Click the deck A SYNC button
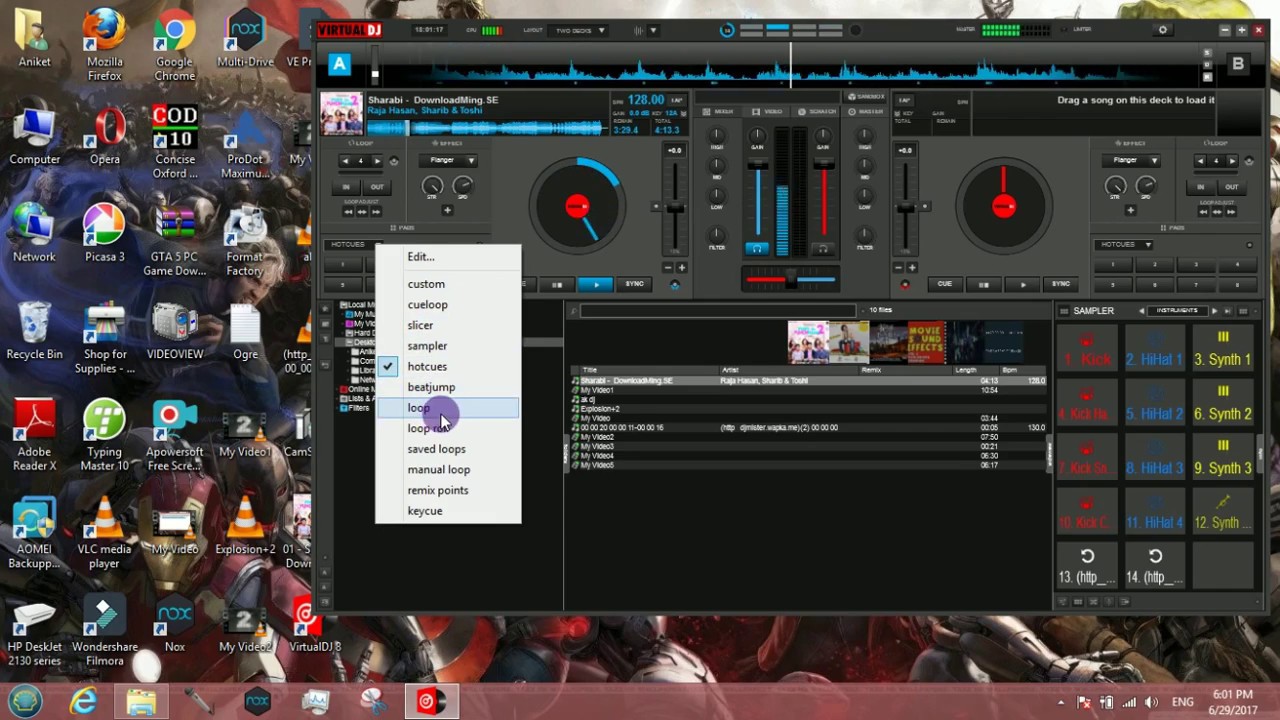Viewport: 1280px width, 720px height. 635,284
